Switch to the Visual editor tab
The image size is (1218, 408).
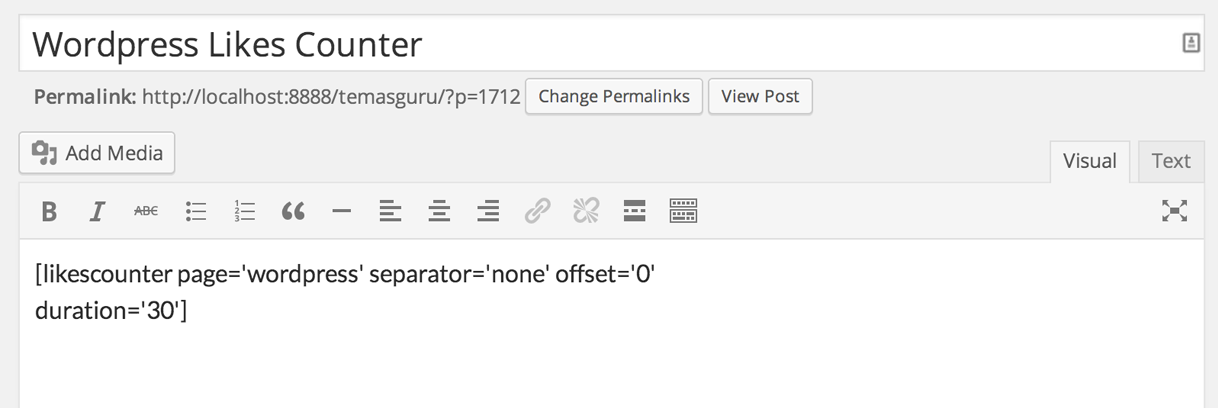[x=1089, y=161]
